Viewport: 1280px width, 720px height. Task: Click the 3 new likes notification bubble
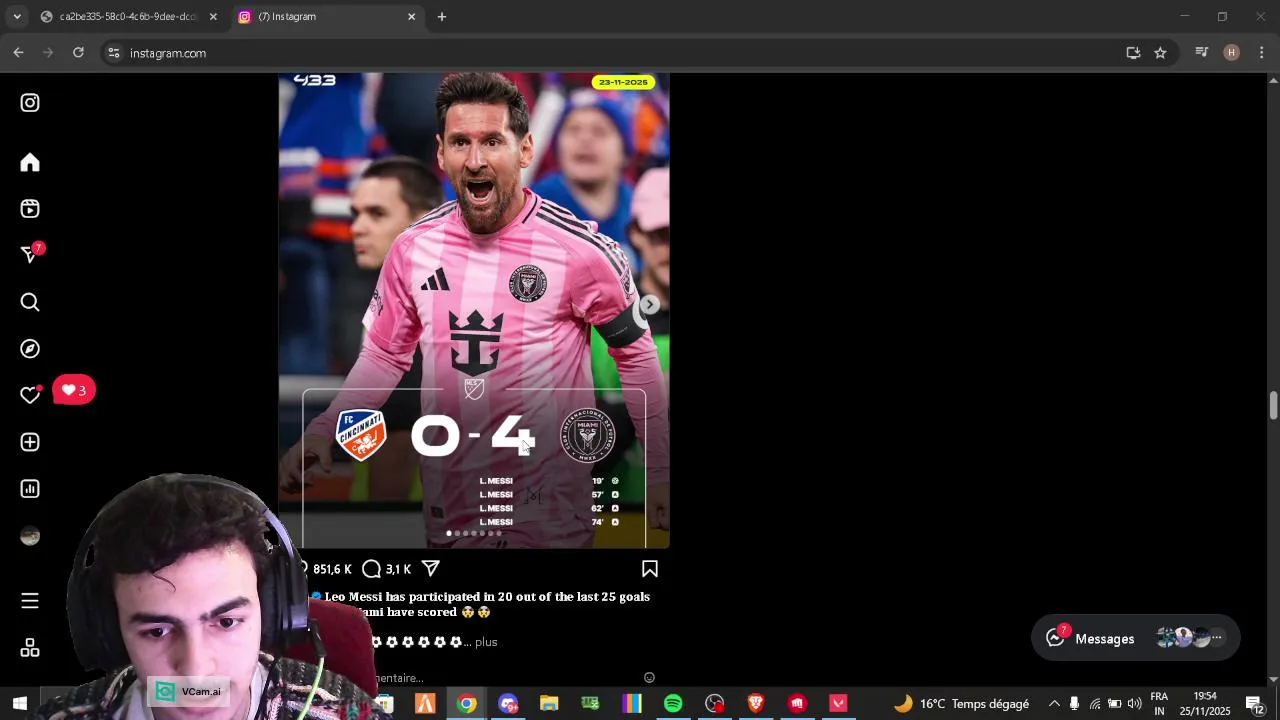coord(74,390)
